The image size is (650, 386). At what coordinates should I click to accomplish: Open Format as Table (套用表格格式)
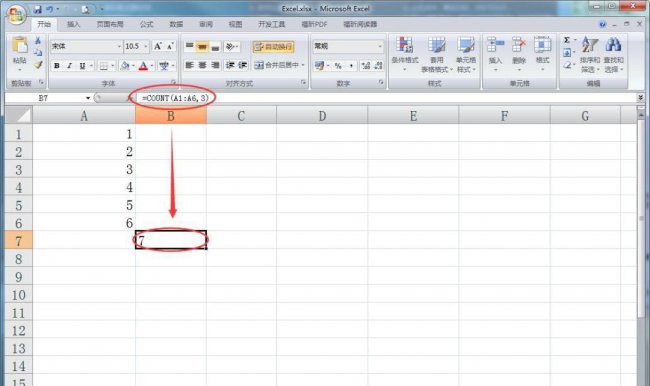click(x=437, y=54)
